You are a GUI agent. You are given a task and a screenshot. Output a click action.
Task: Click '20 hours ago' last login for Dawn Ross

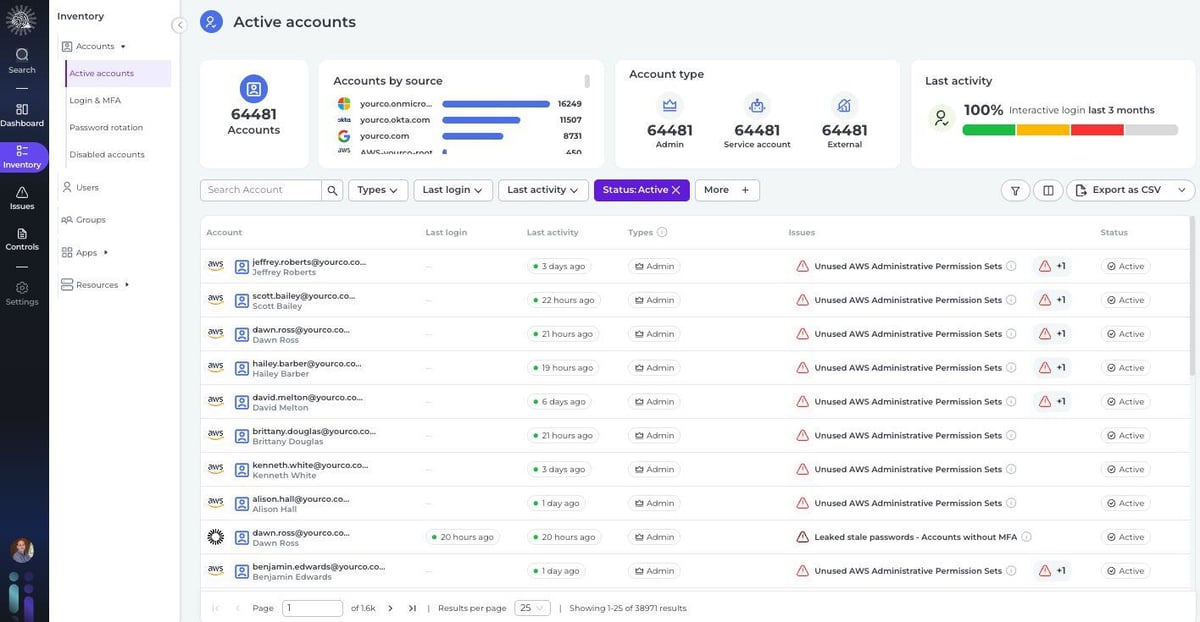click(x=462, y=537)
